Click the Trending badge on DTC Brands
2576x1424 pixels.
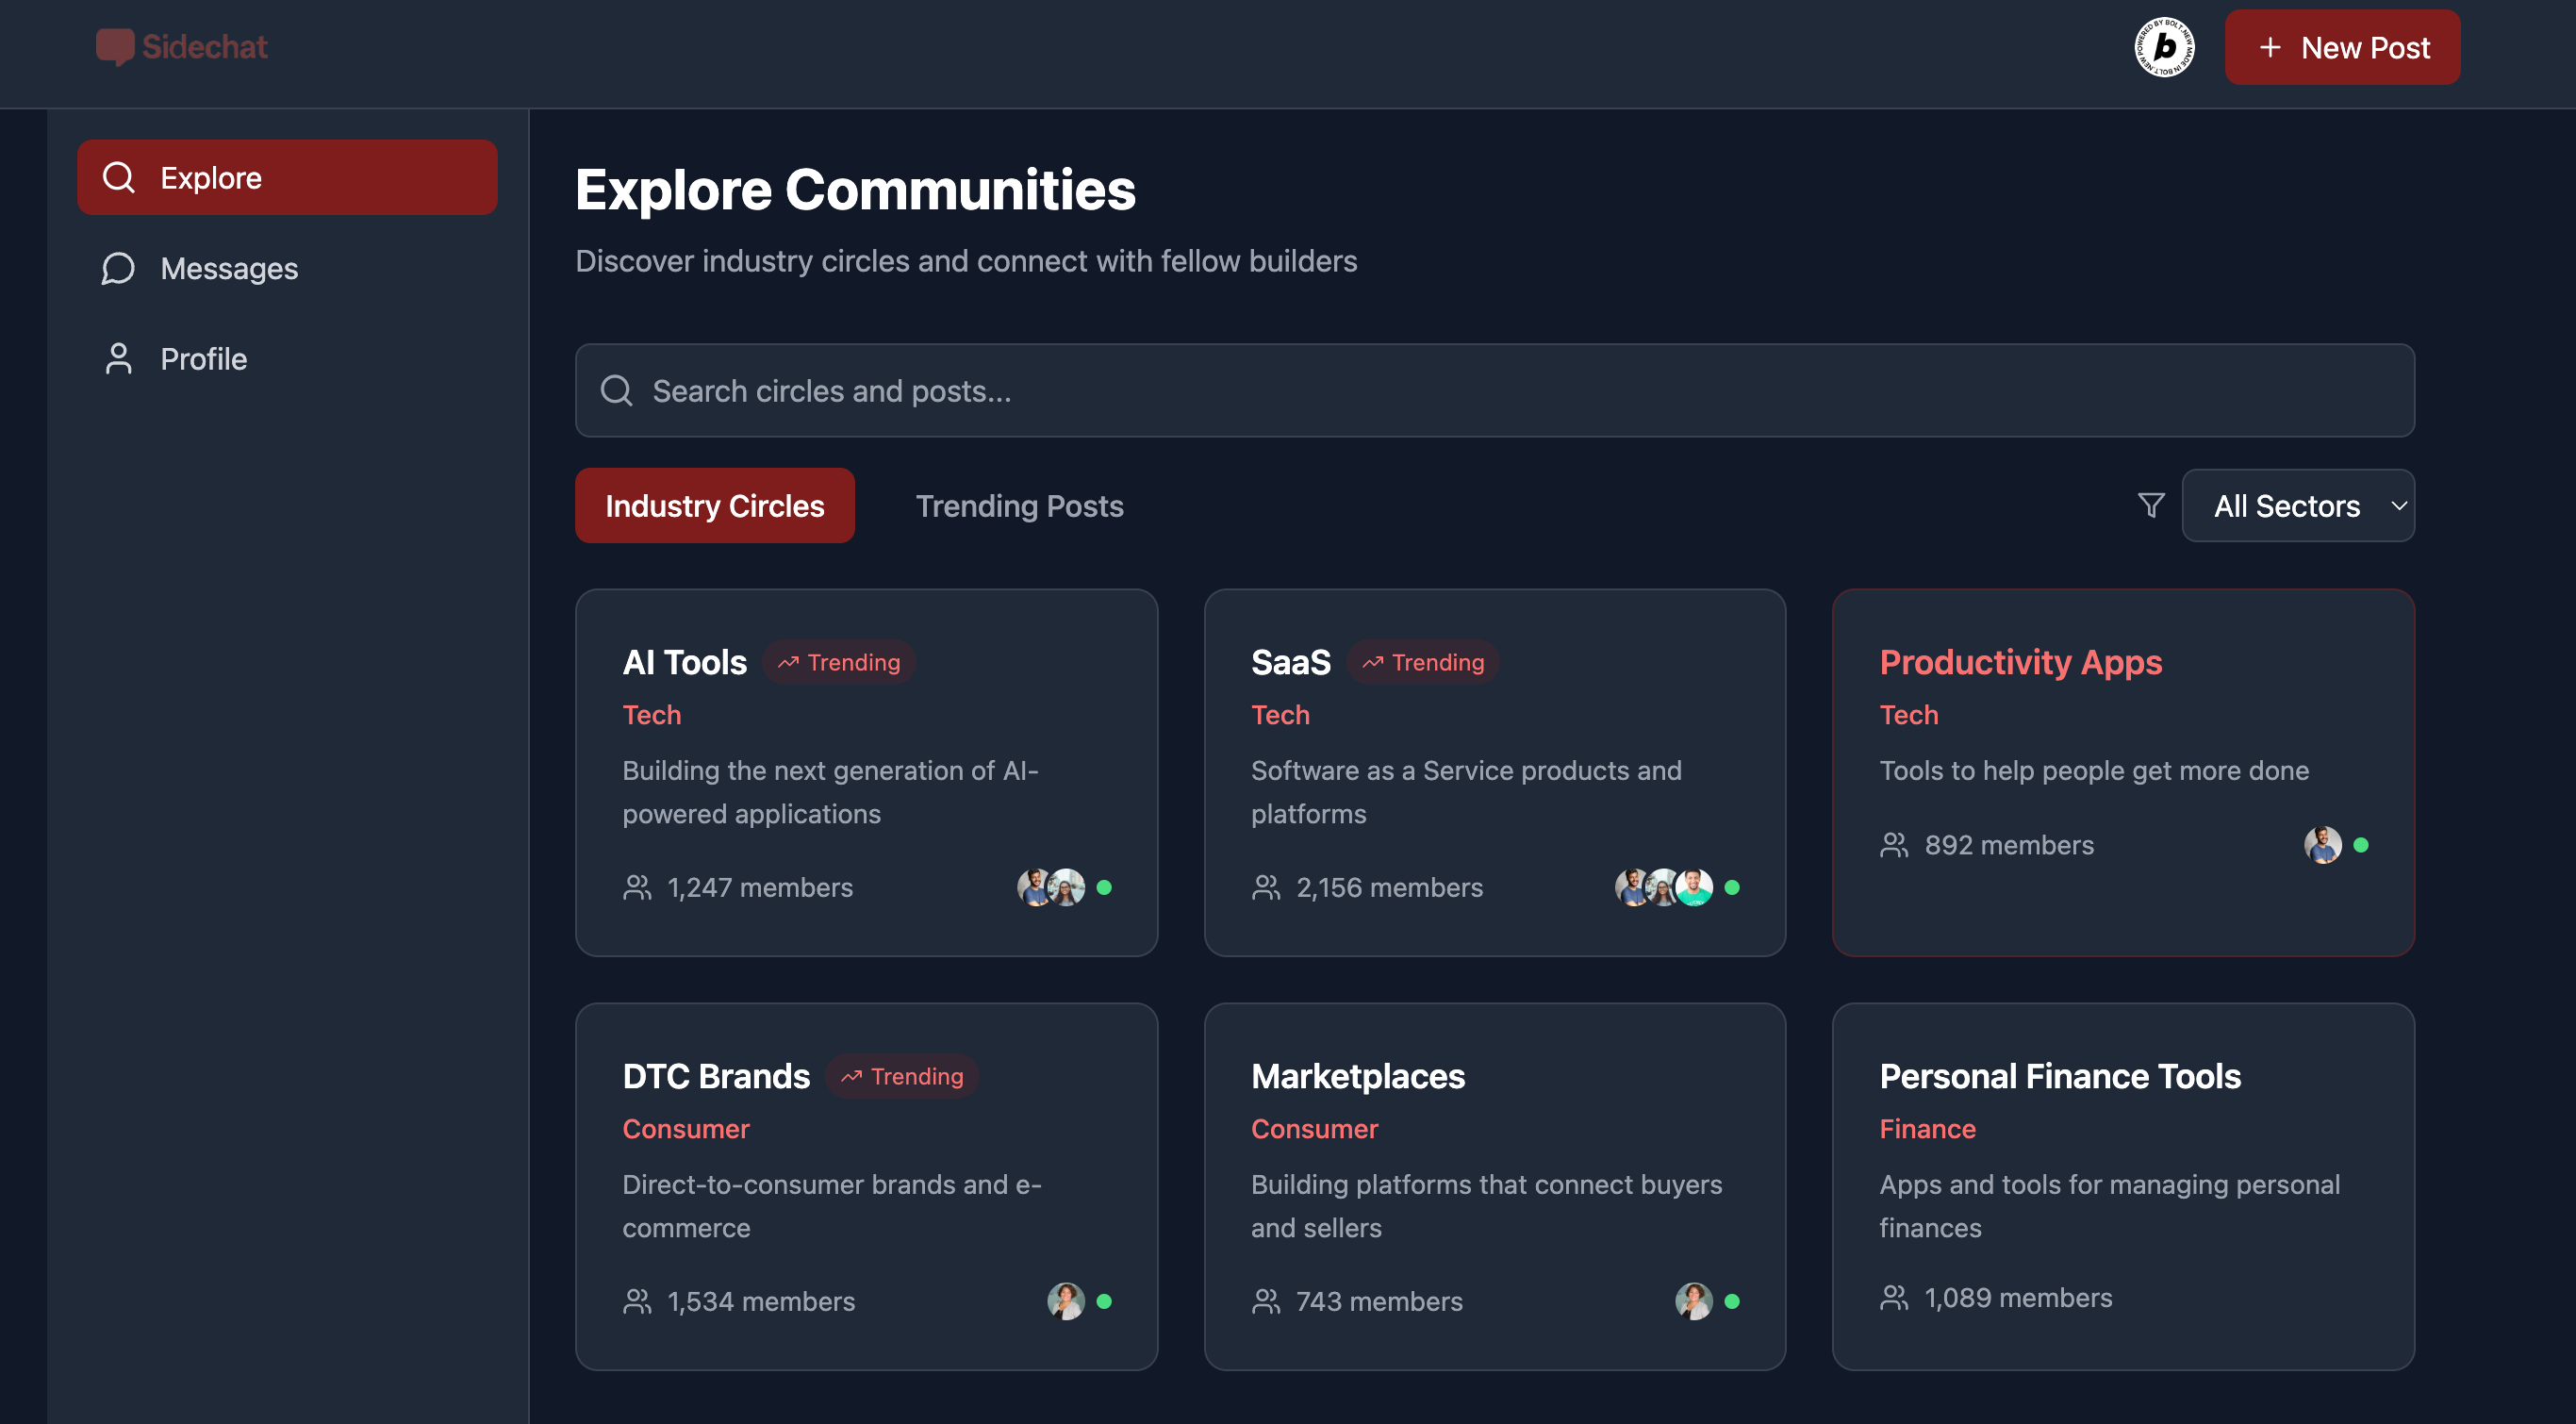(902, 1076)
